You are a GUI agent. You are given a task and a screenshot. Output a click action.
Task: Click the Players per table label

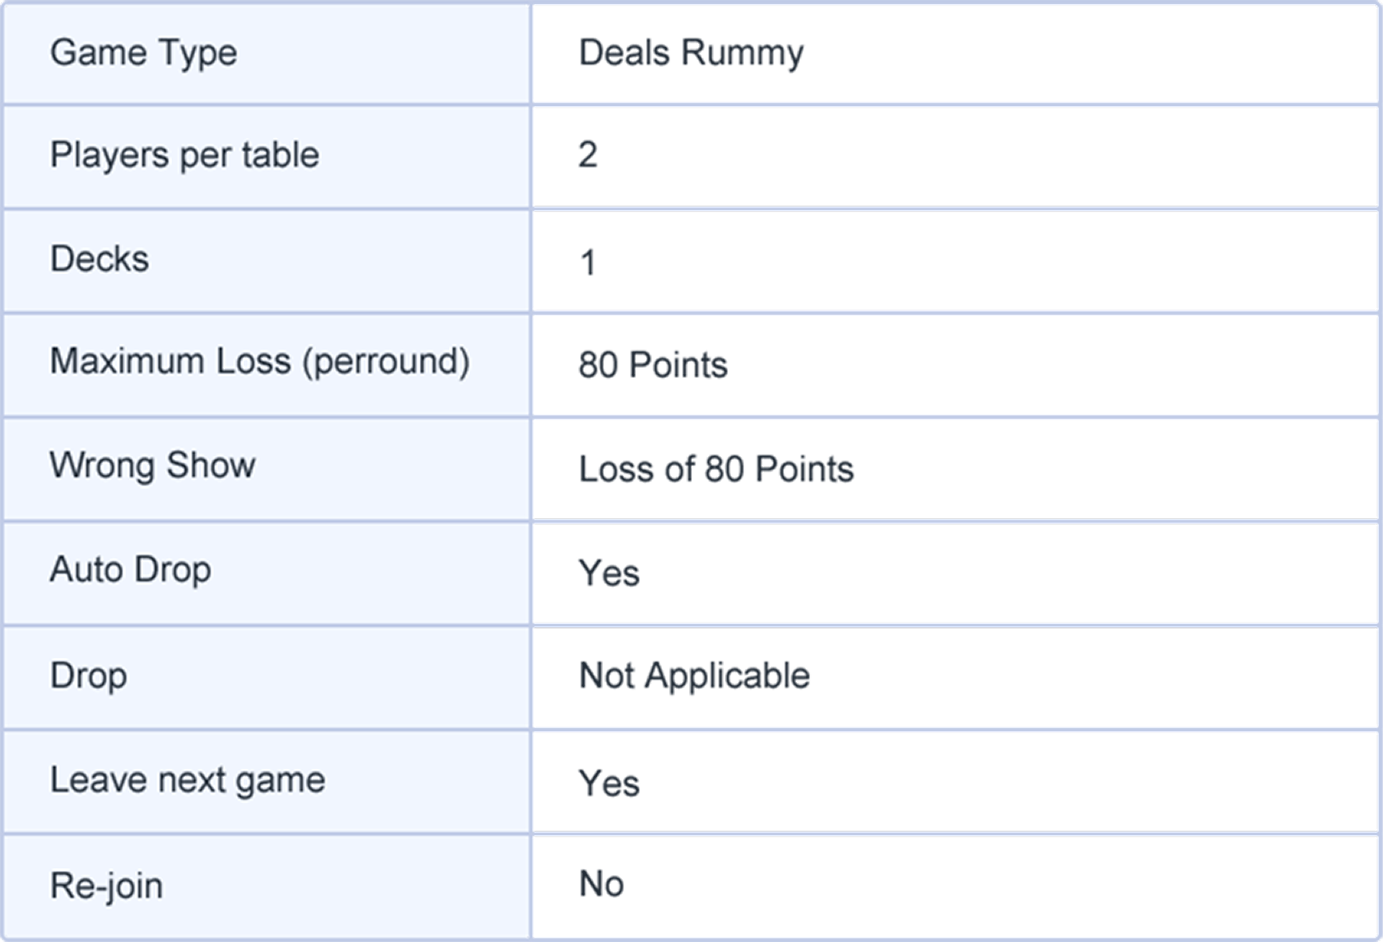(185, 155)
